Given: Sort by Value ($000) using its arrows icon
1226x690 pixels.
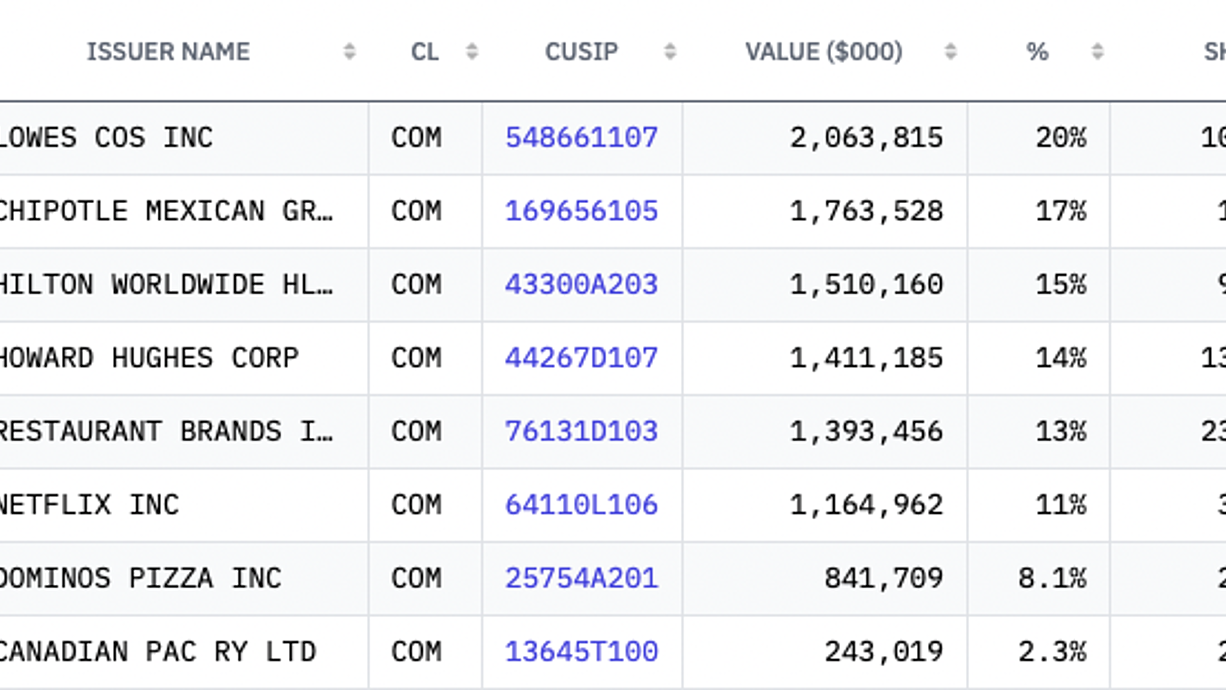Looking at the screenshot, I should click(950, 52).
